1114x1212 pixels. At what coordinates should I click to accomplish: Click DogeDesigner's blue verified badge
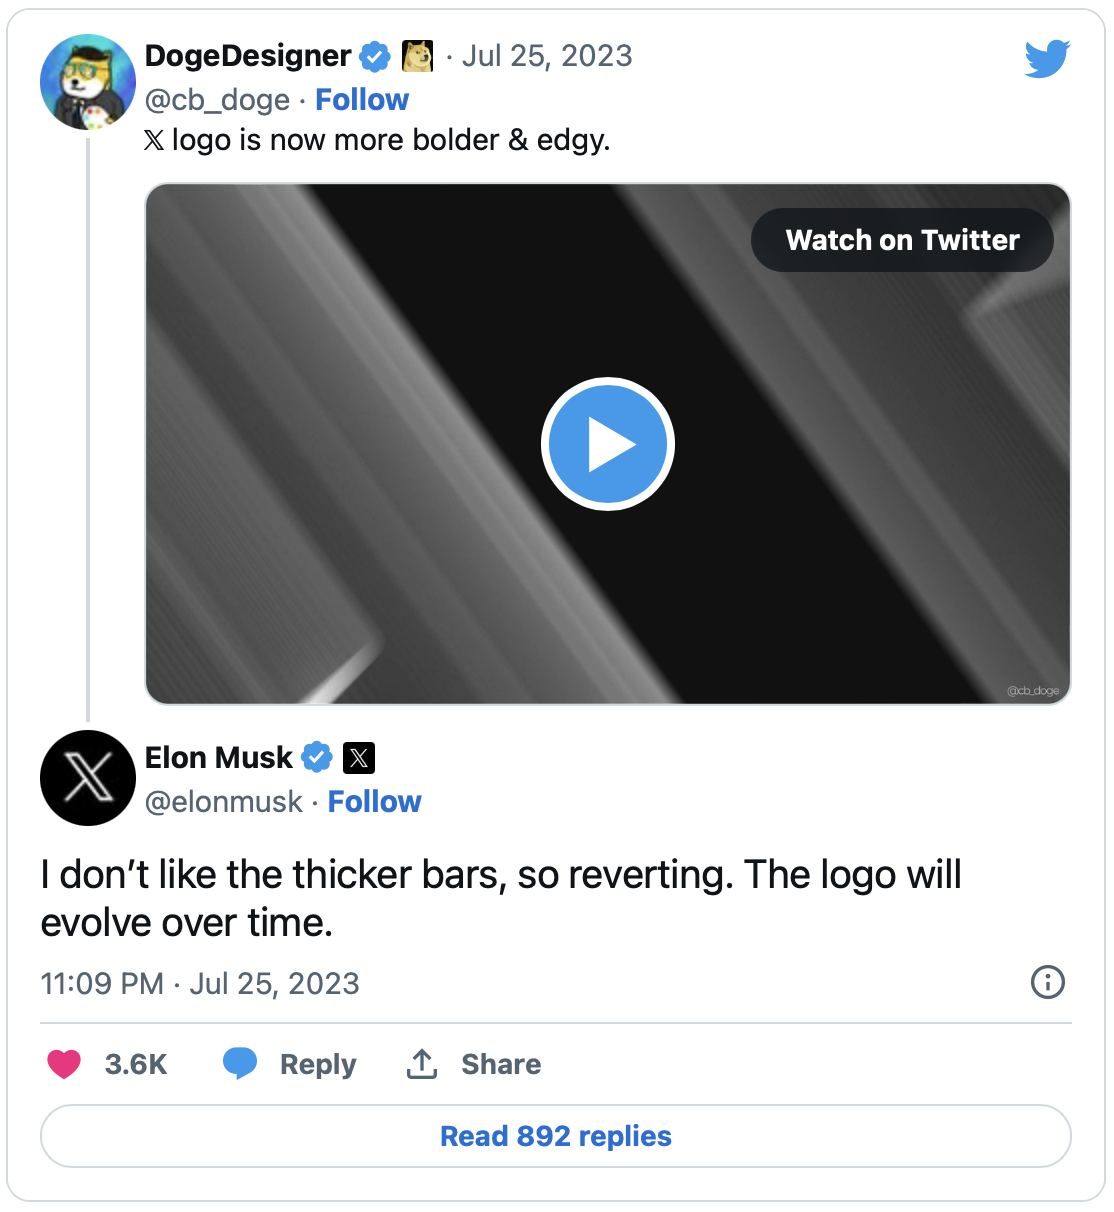375,57
